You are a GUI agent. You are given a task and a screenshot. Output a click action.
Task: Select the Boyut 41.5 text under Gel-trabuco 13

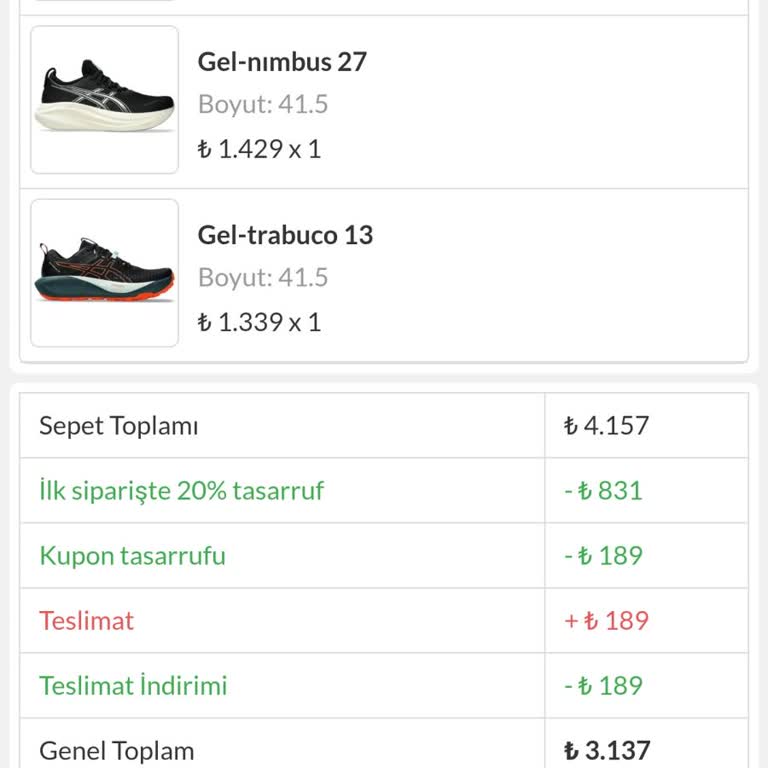click(263, 278)
